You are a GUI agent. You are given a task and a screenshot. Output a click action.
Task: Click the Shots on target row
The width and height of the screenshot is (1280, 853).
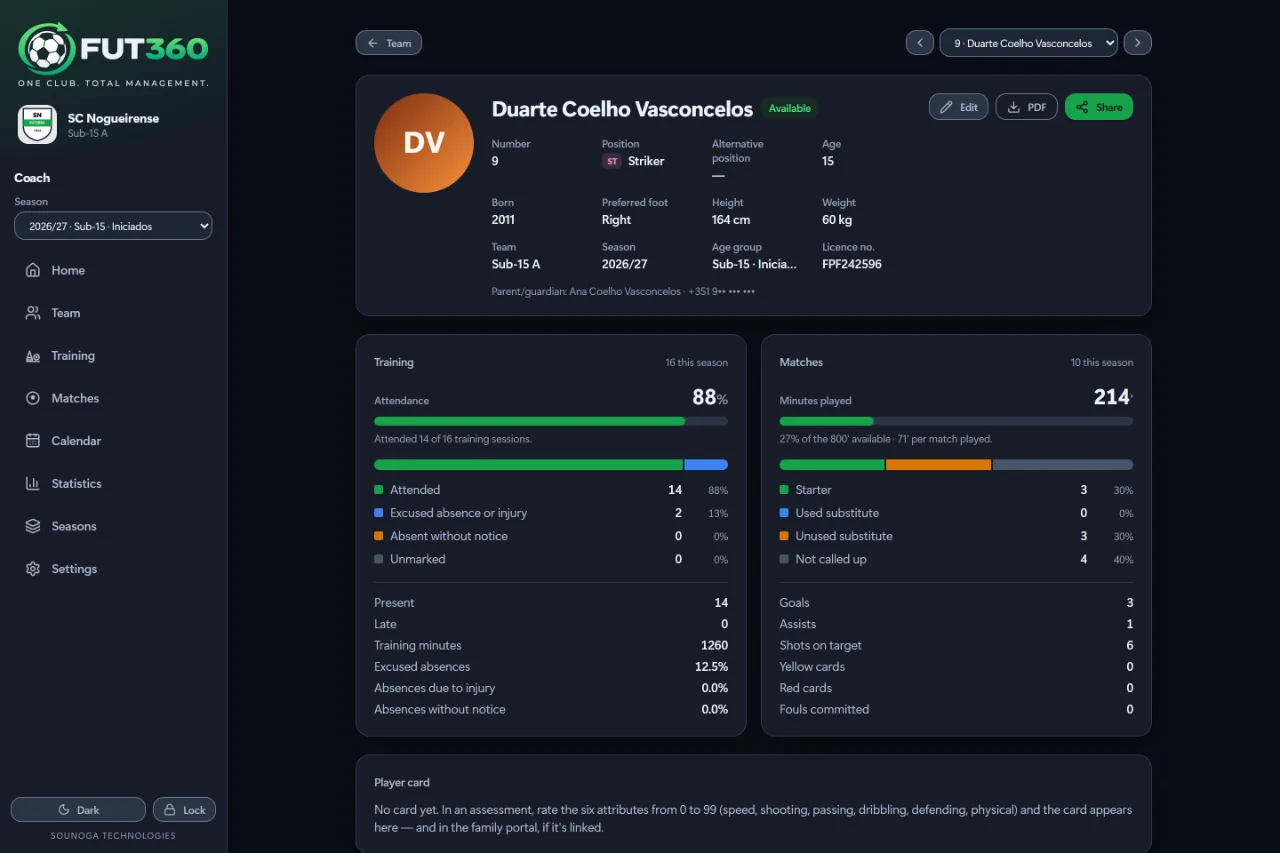coord(956,645)
